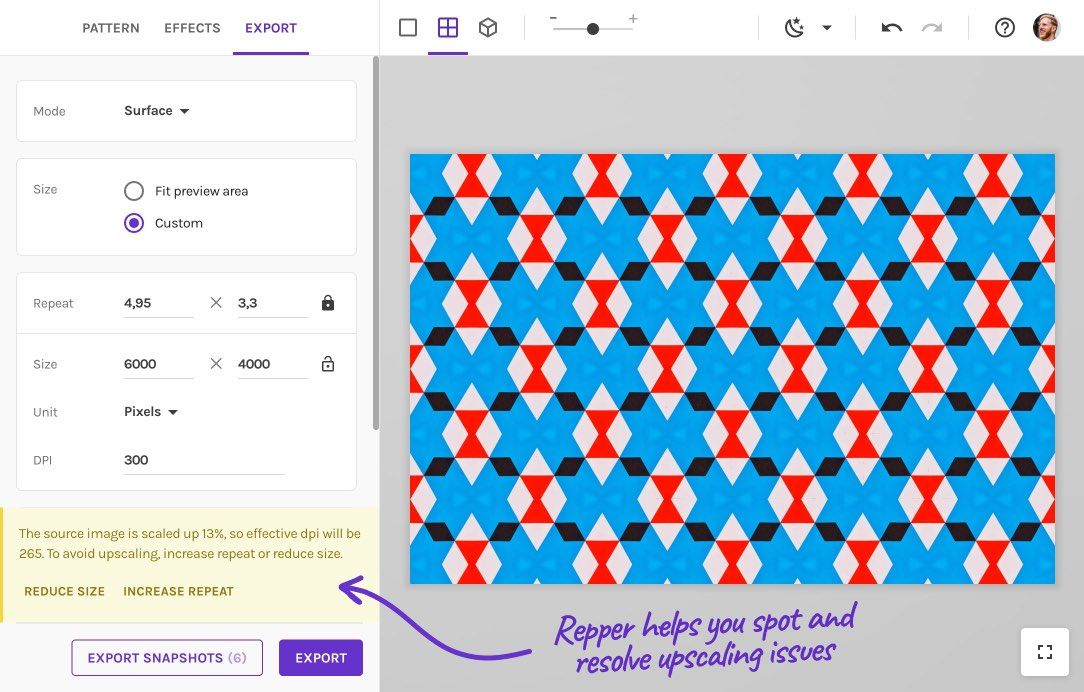Open the Effects tab
The width and height of the screenshot is (1084, 692).
(x=192, y=28)
